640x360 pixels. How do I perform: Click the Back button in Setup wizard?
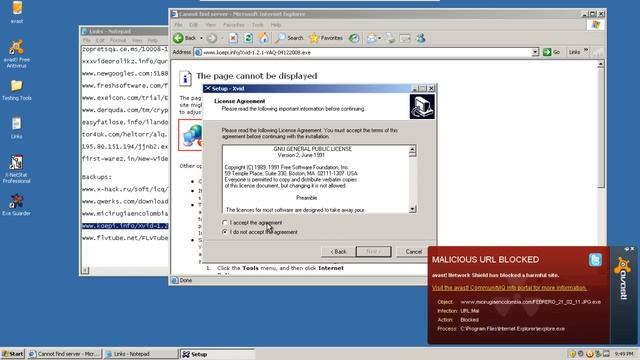coord(338,251)
